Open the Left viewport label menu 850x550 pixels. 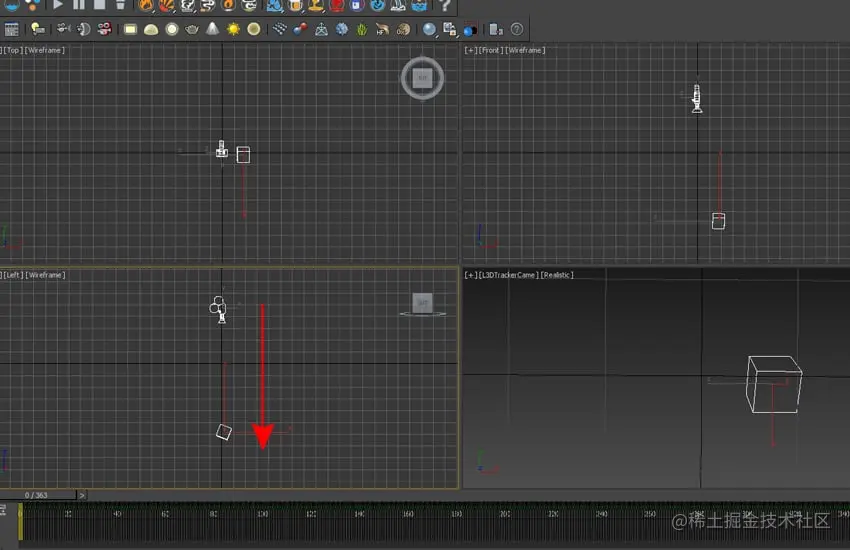(12, 275)
